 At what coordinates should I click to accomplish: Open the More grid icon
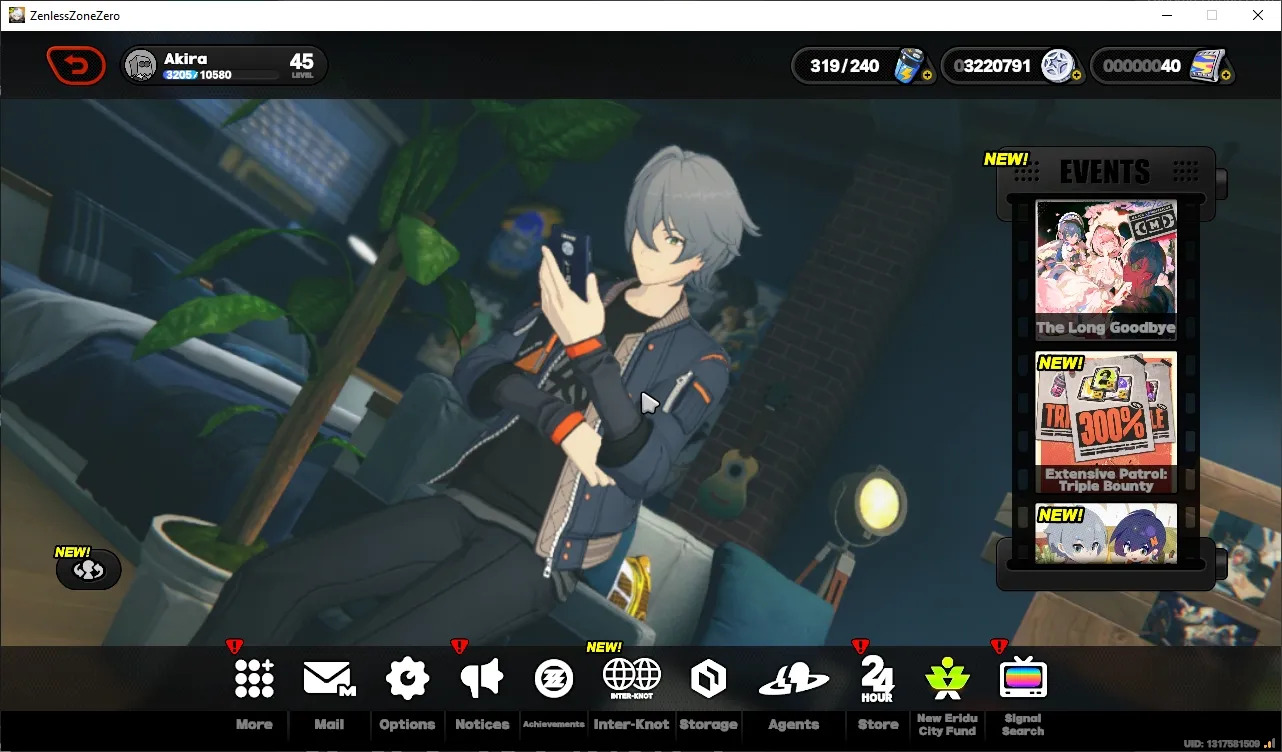pyautogui.click(x=254, y=678)
